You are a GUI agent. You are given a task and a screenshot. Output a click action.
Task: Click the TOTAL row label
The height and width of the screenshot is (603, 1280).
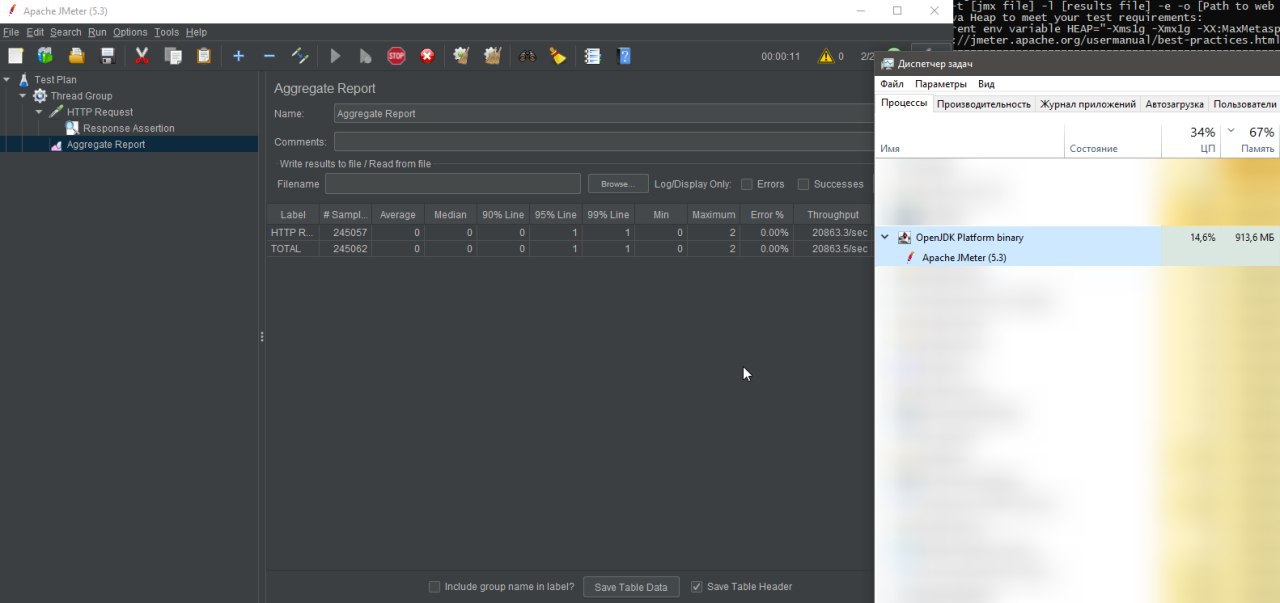point(286,249)
